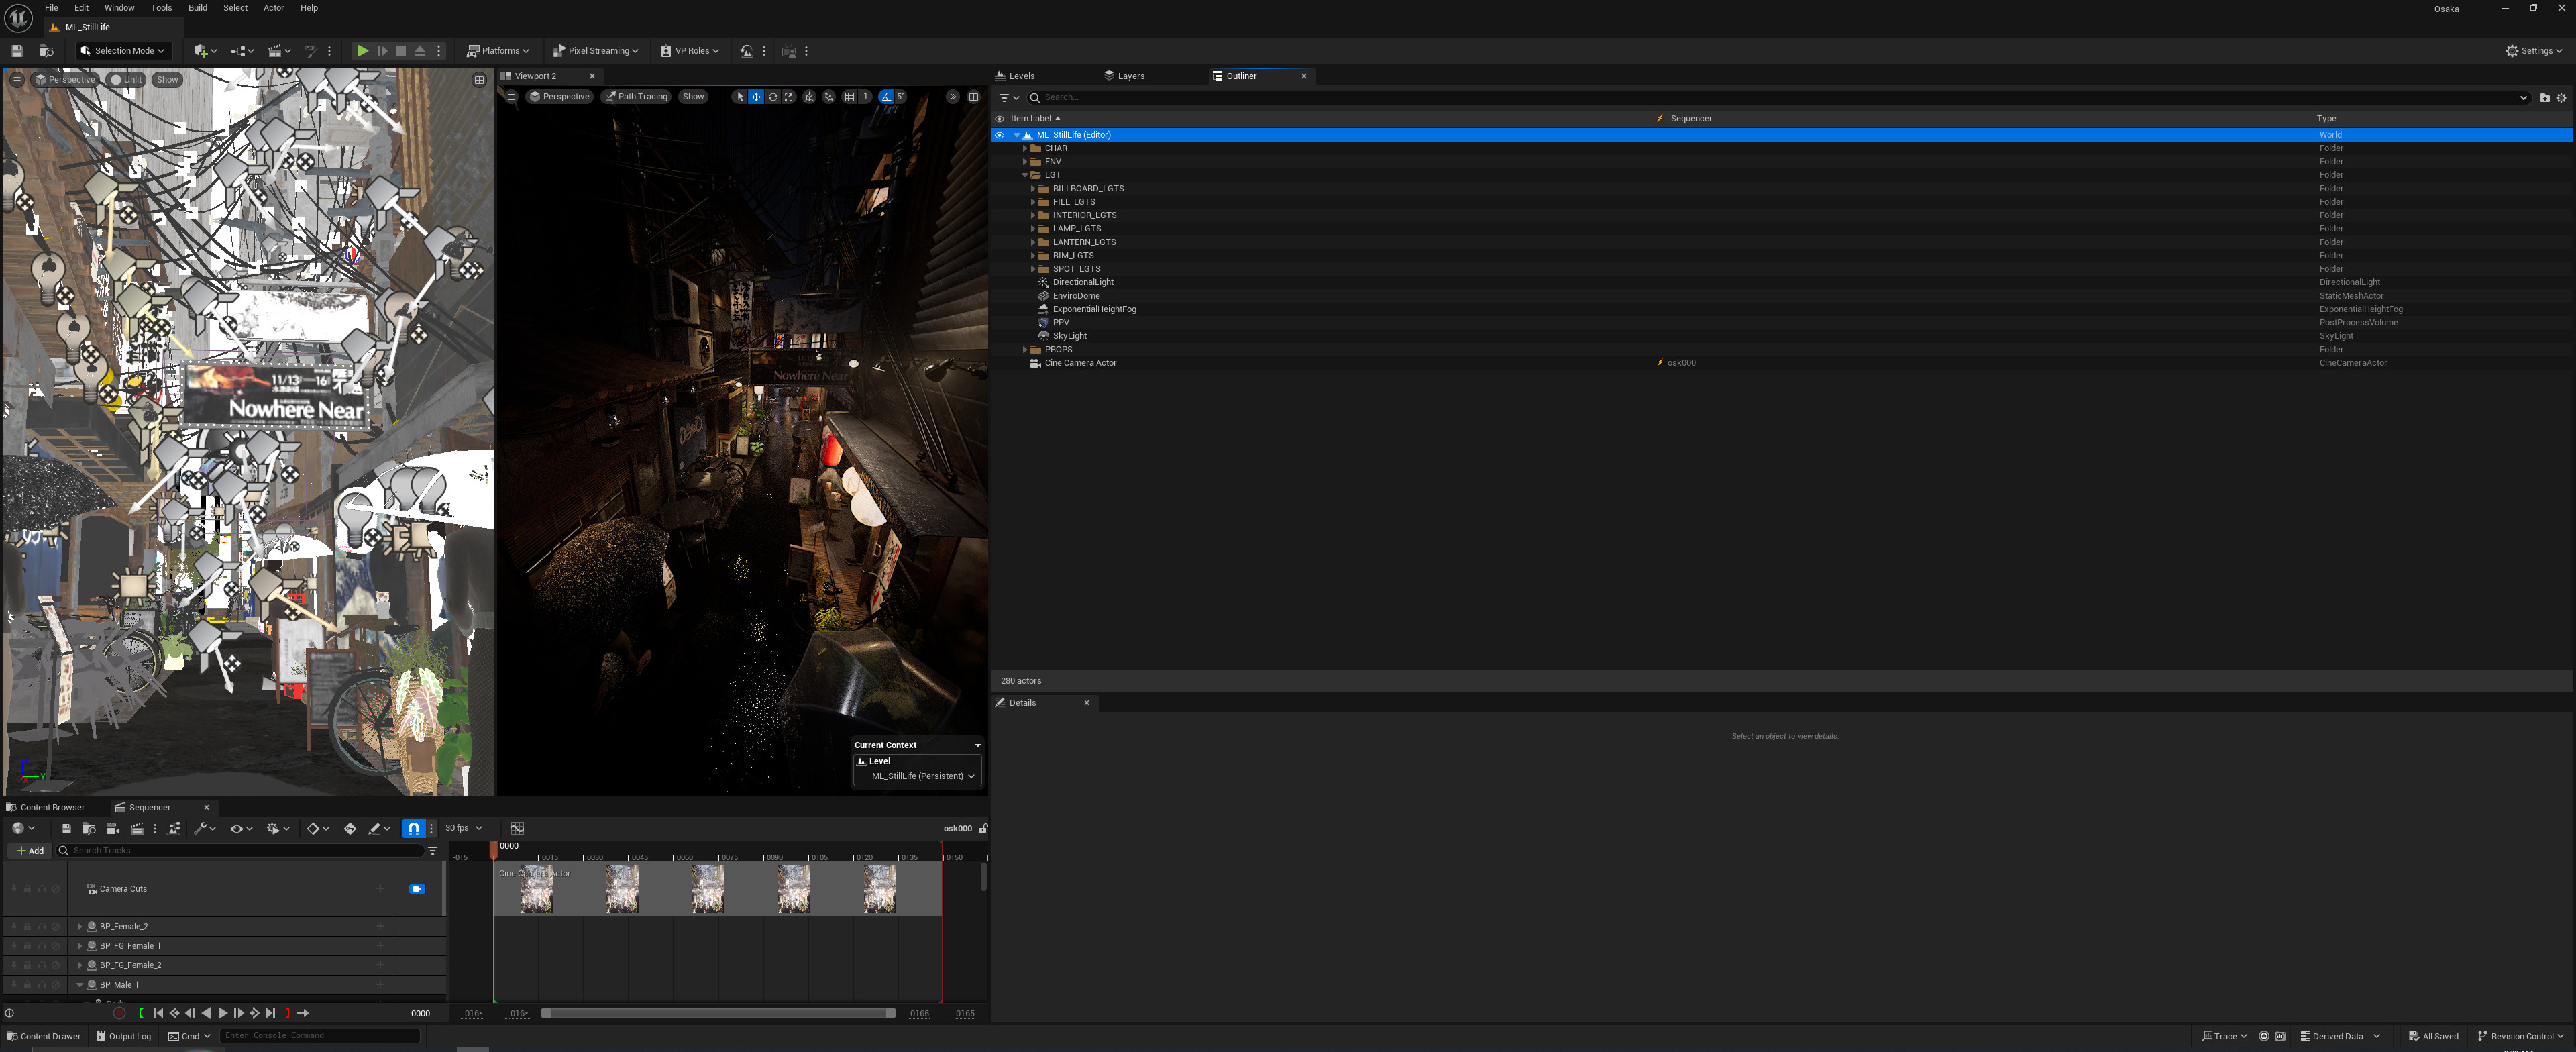The width and height of the screenshot is (2576, 1052).
Task: Open the Platforms toolbar button
Action: pos(498,51)
